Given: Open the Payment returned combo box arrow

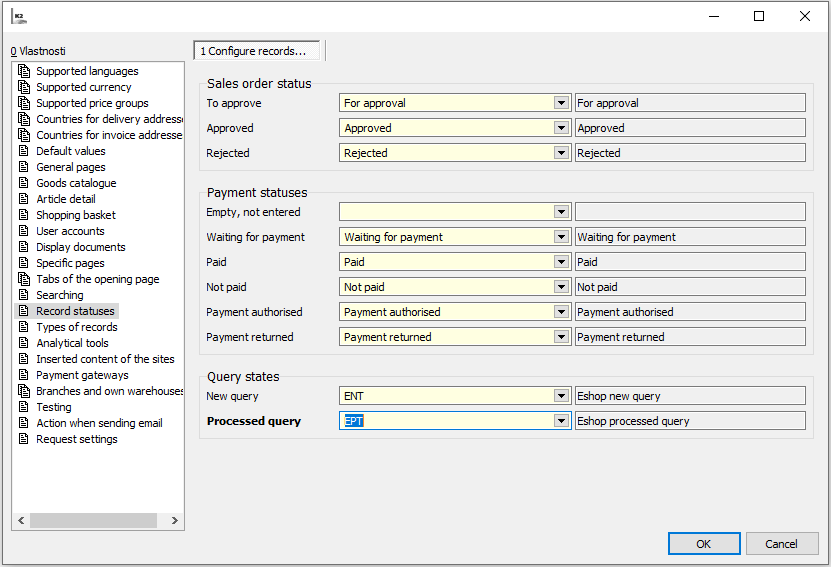Looking at the screenshot, I should [562, 337].
